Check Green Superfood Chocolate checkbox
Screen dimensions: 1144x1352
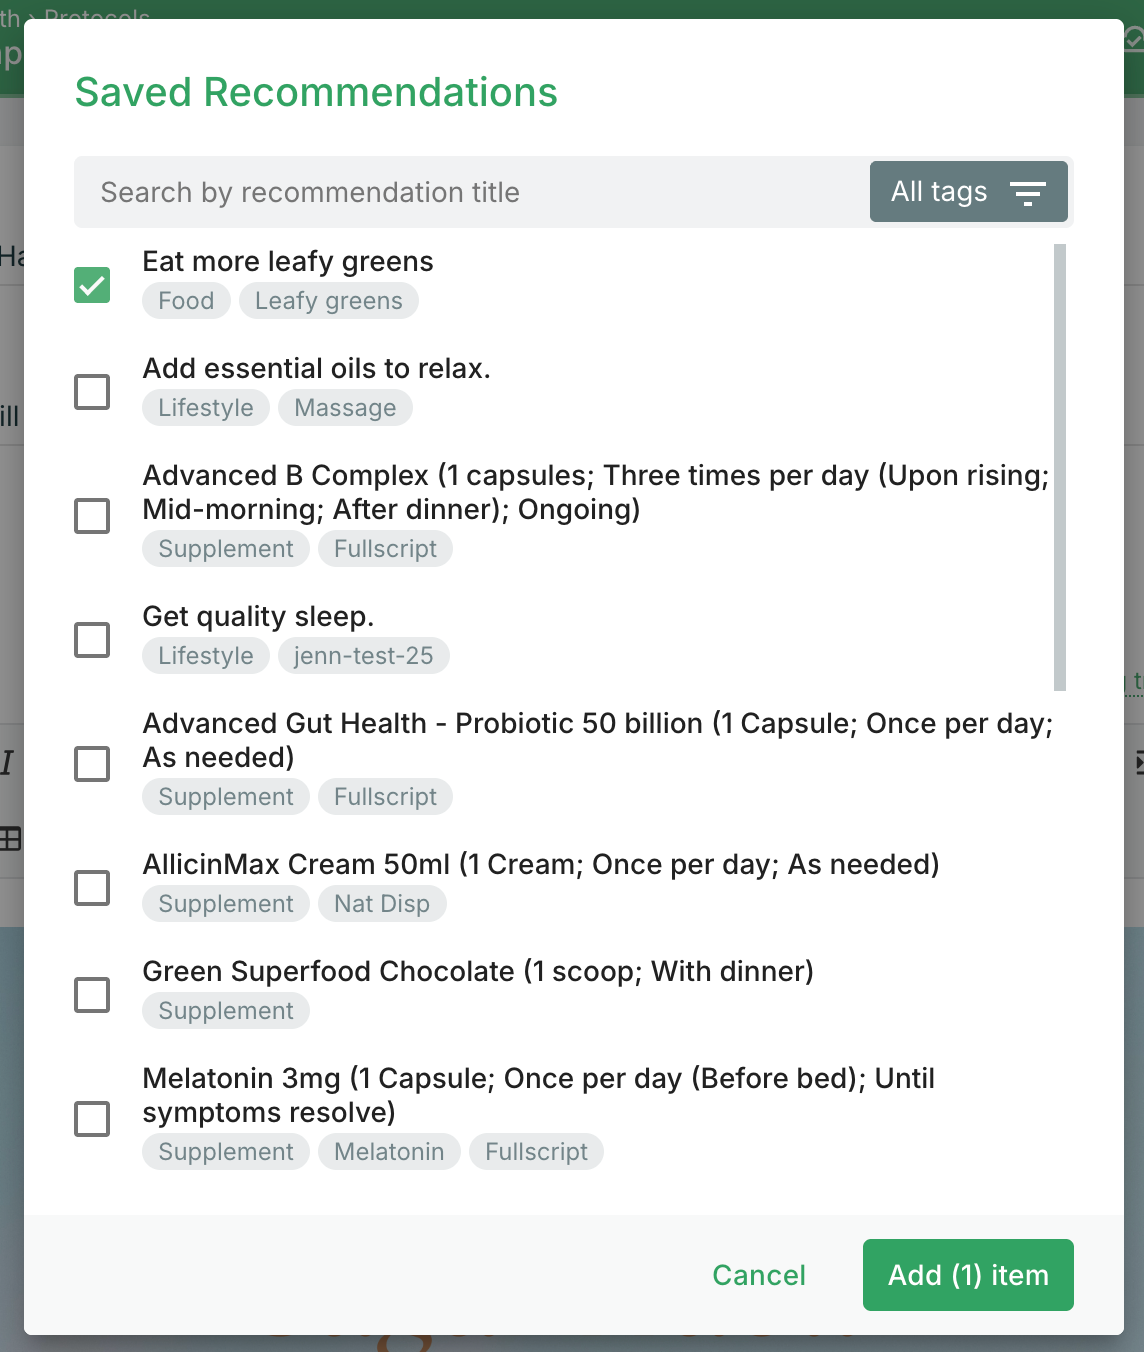pyautogui.click(x=92, y=995)
